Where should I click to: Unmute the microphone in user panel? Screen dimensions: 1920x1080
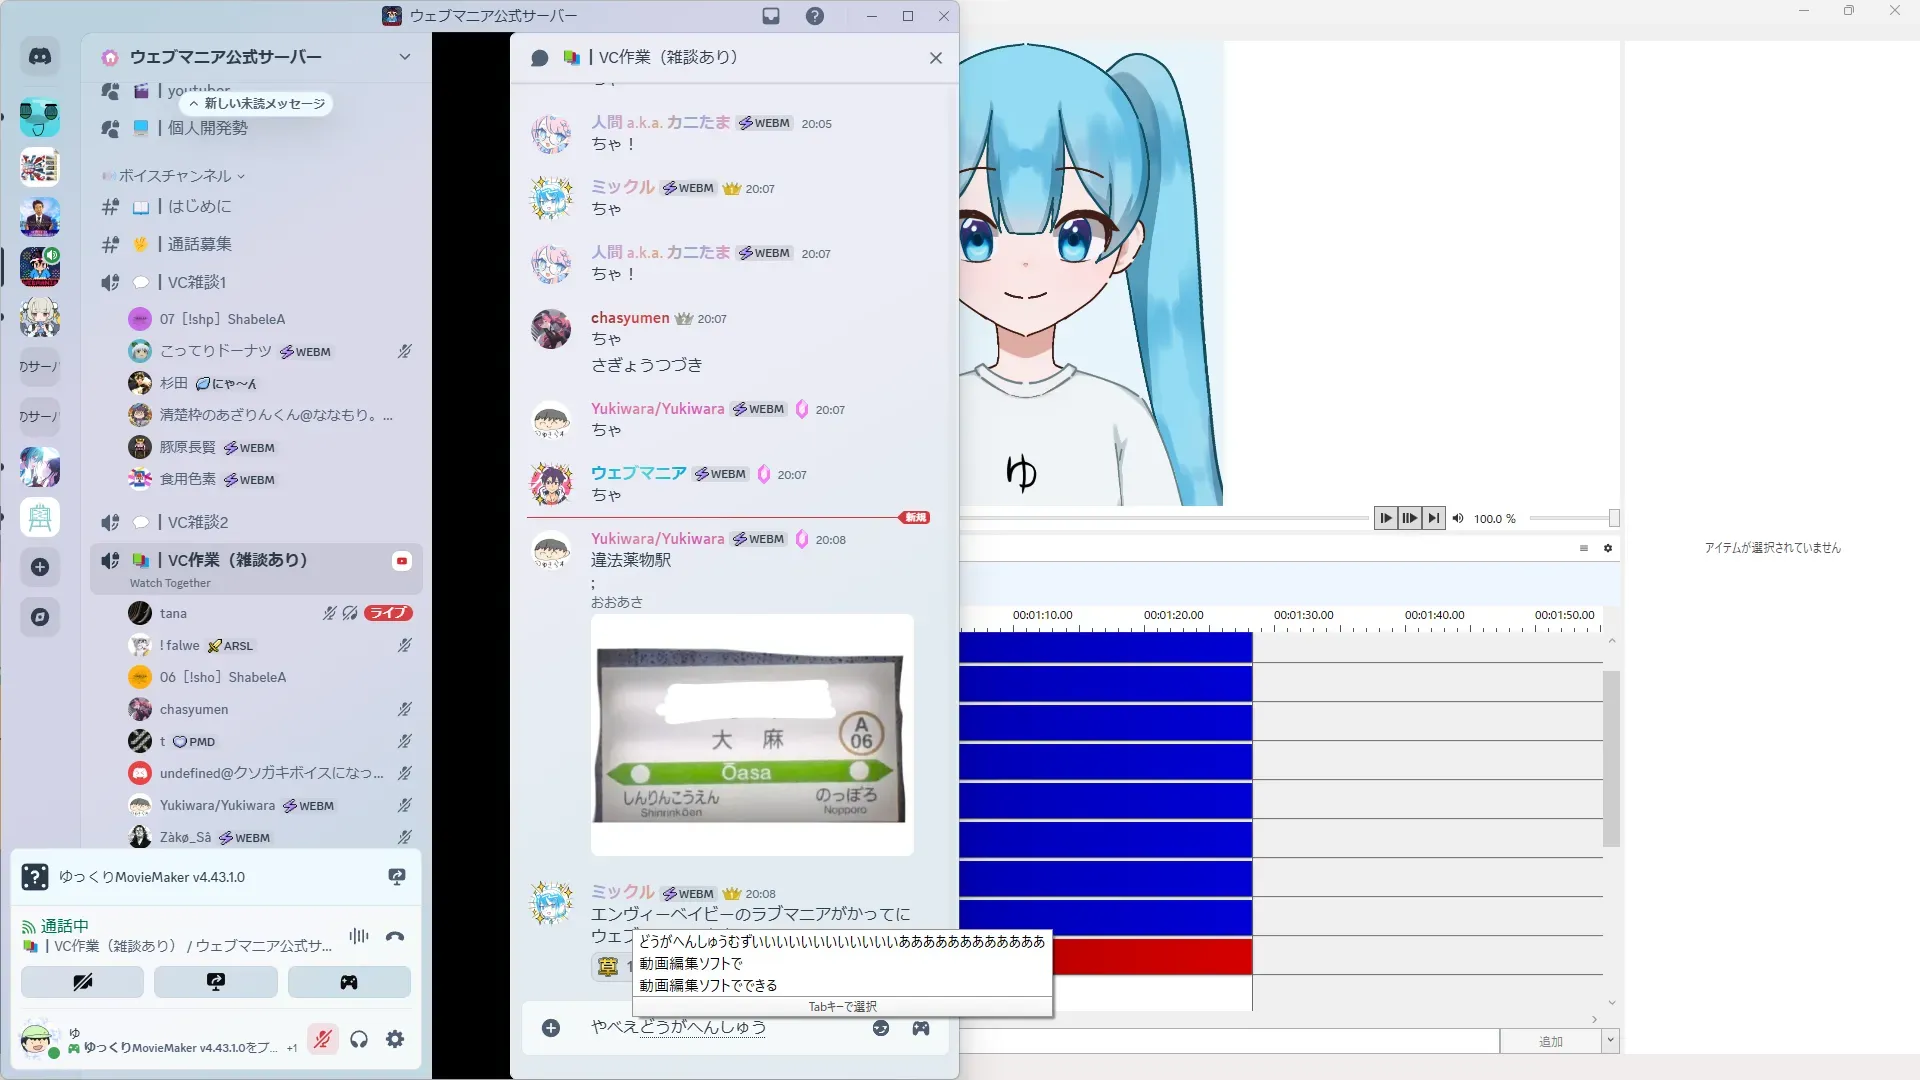[x=322, y=1040]
